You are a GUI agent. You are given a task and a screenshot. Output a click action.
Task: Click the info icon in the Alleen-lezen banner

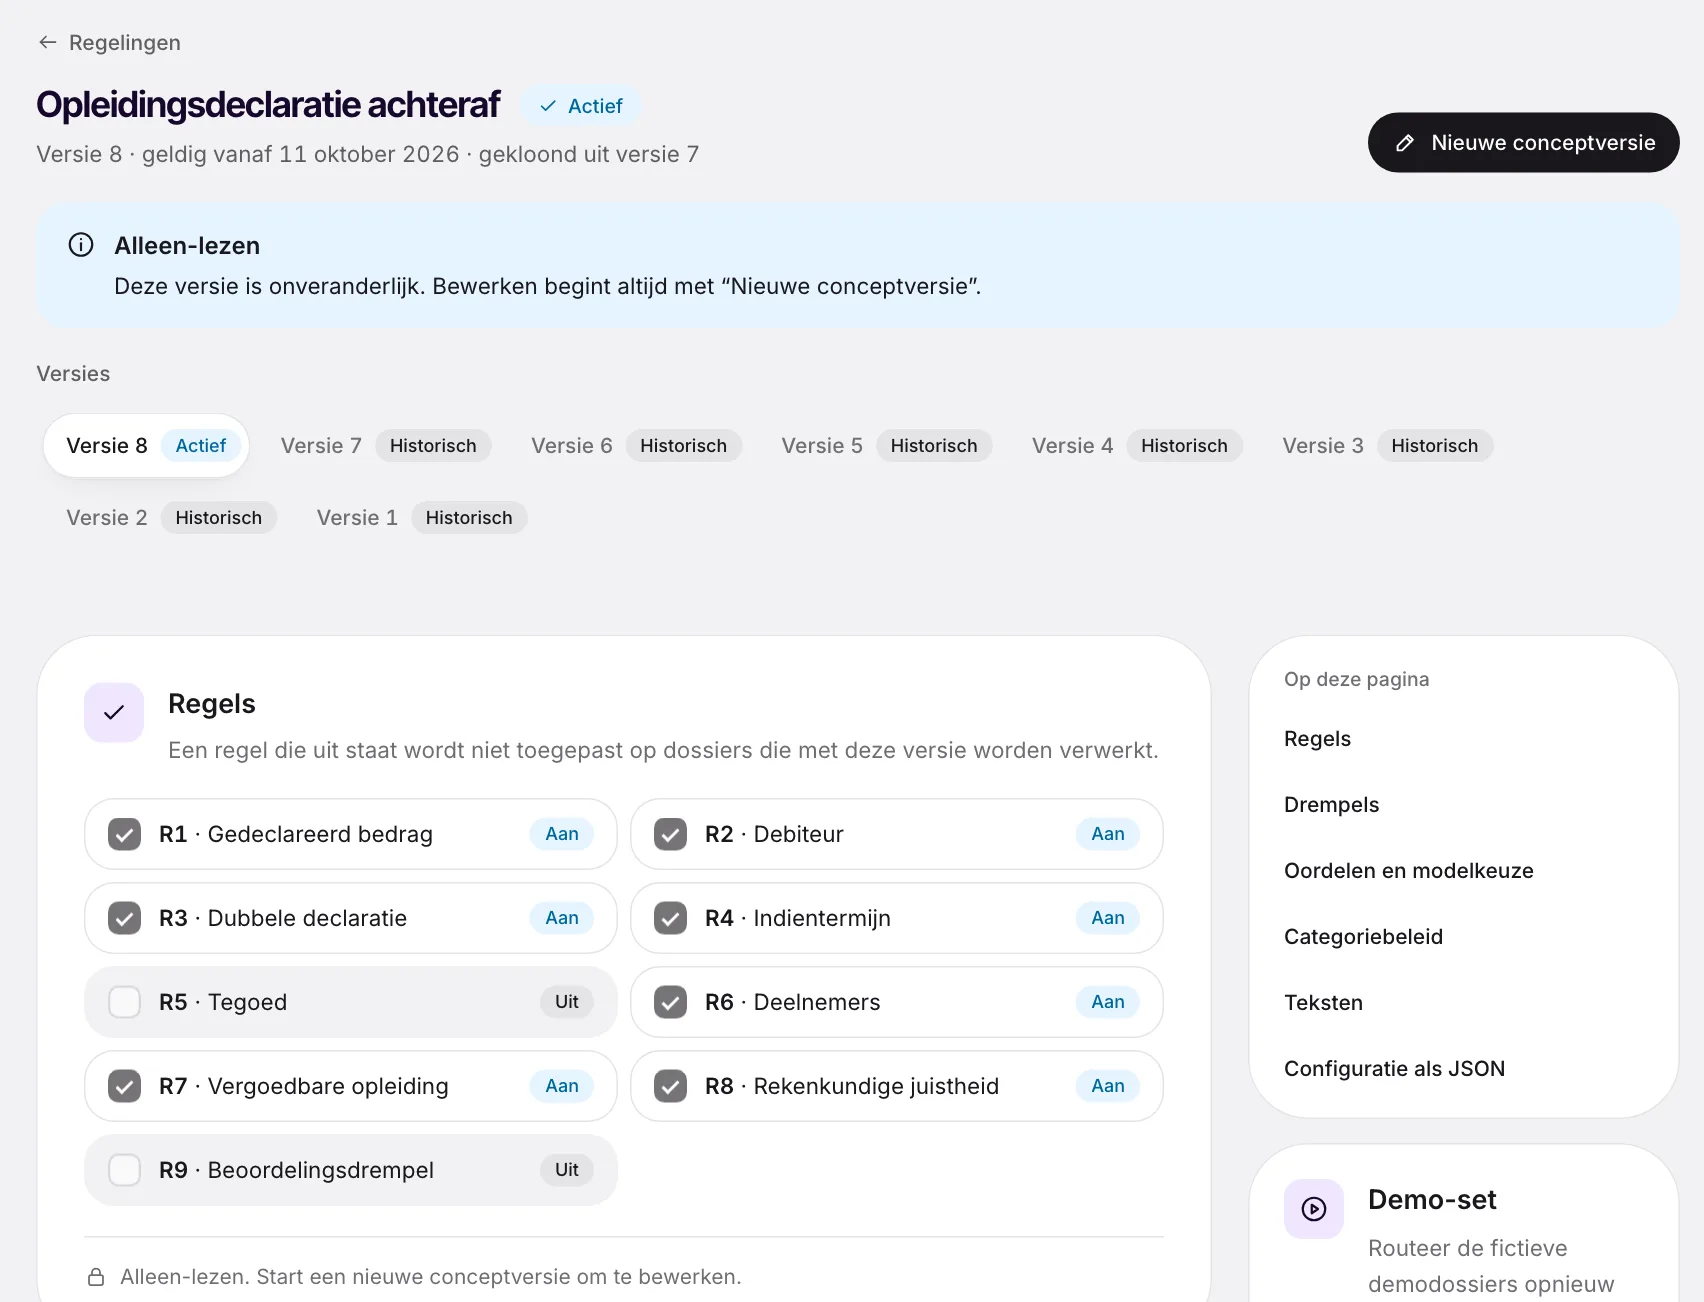click(x=81, y=245)
